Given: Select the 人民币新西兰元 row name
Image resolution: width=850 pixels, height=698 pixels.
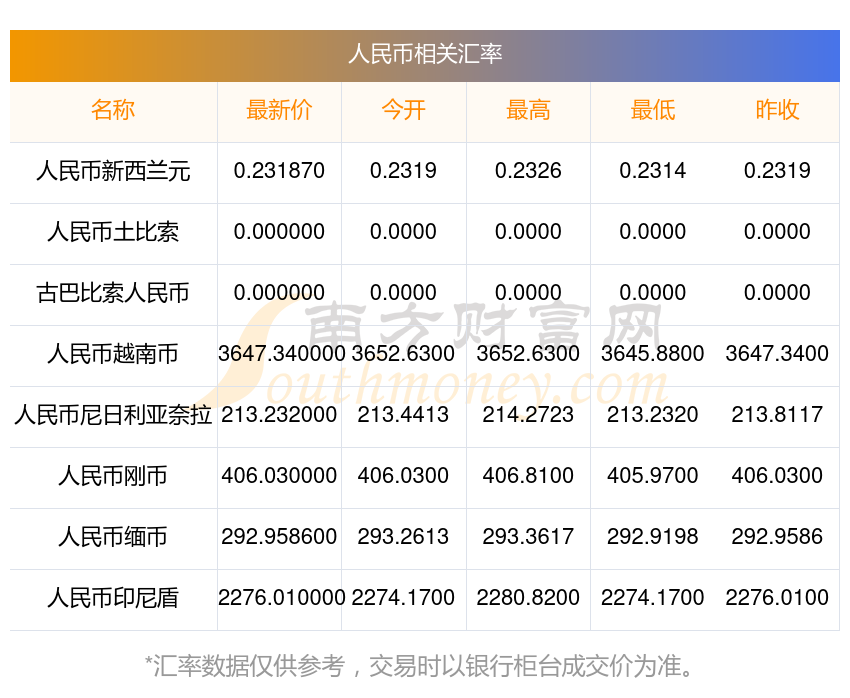Looking at the screenshot, I should (x=113, y=171).
